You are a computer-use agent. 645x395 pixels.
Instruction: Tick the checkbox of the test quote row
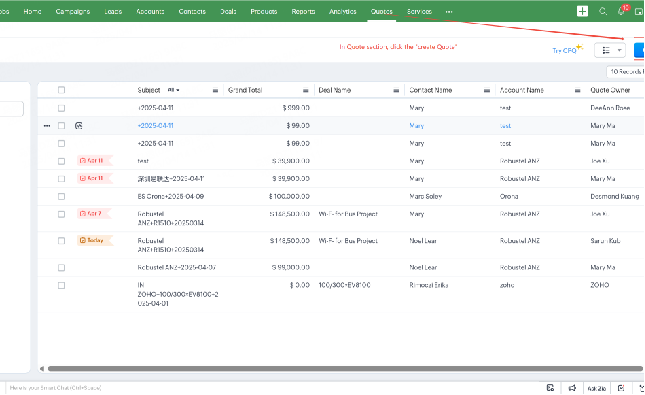click(61, 161)
